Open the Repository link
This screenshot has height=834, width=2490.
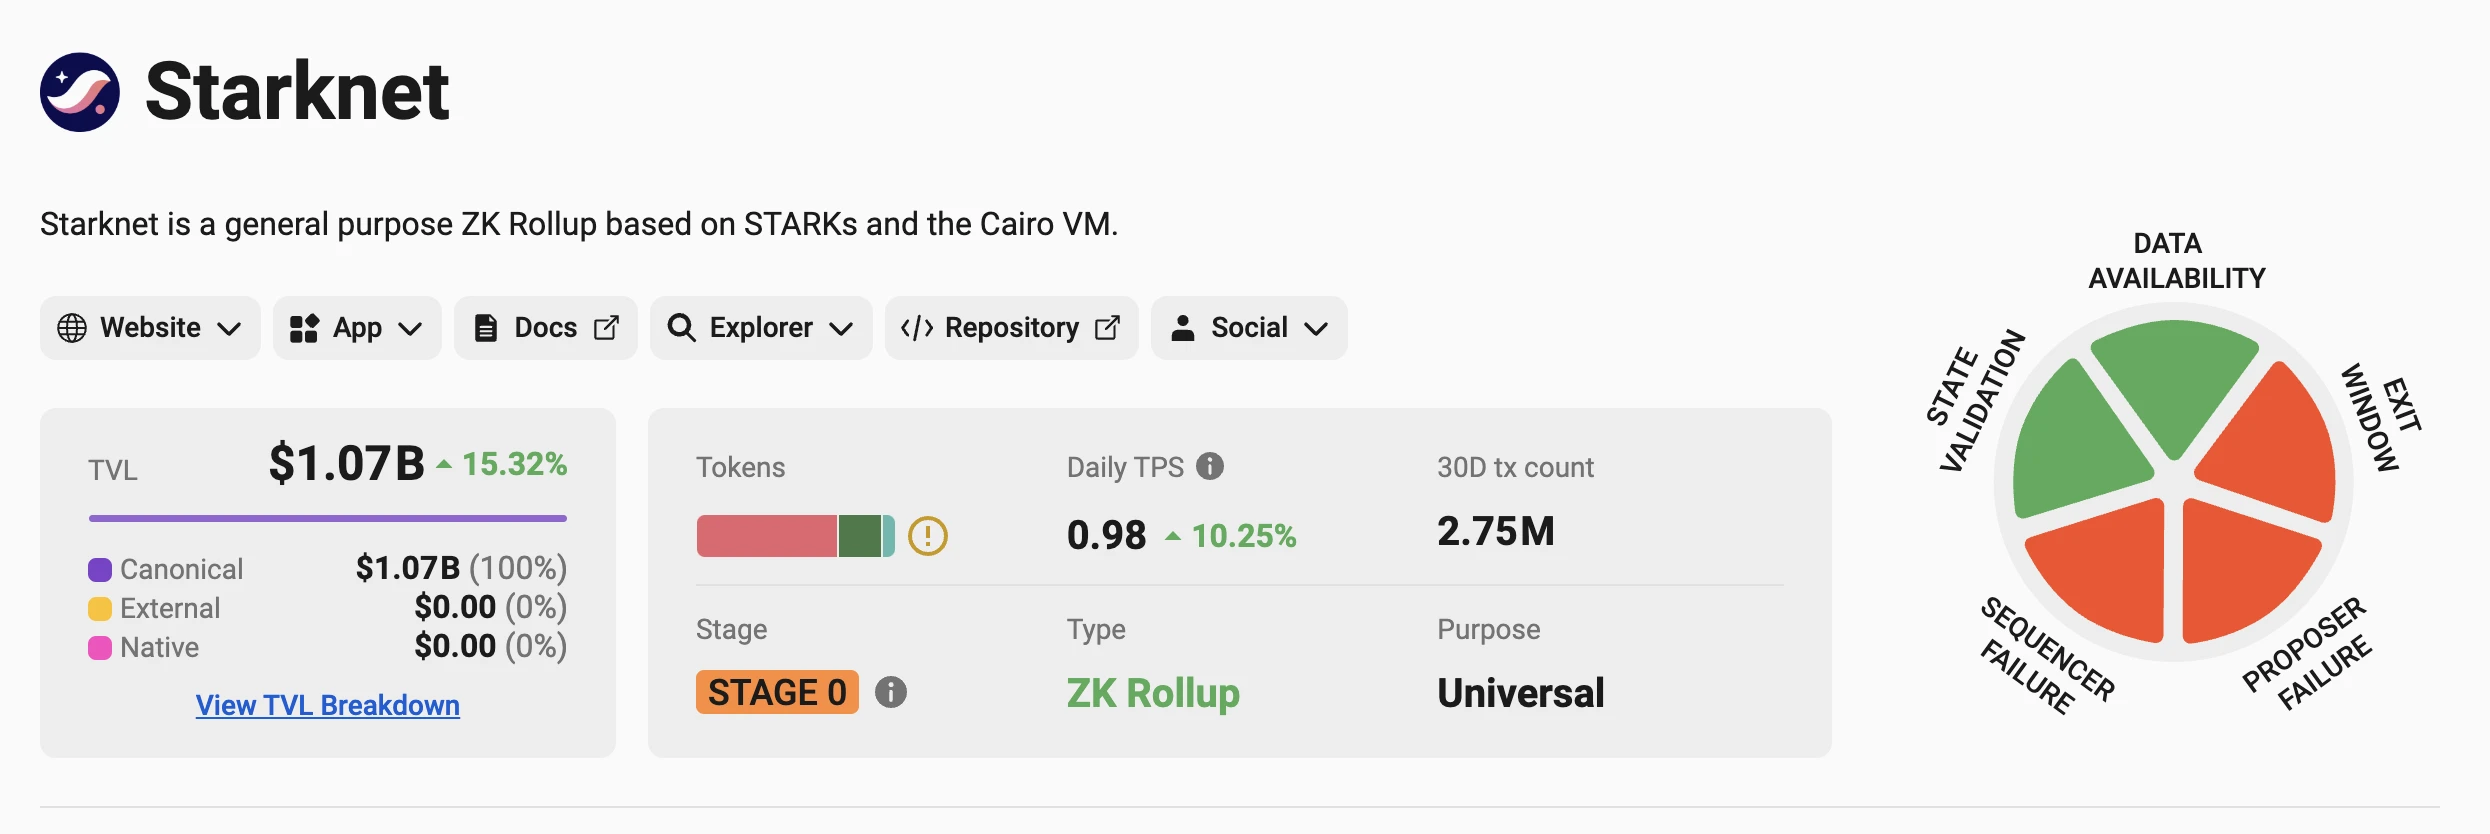pyautogui.click(x=1011, y=328)
